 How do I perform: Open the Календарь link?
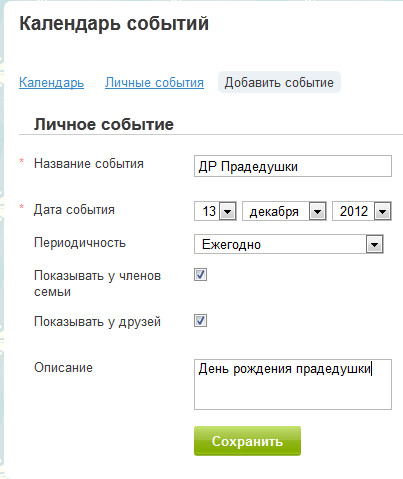(x=51, y=82)
